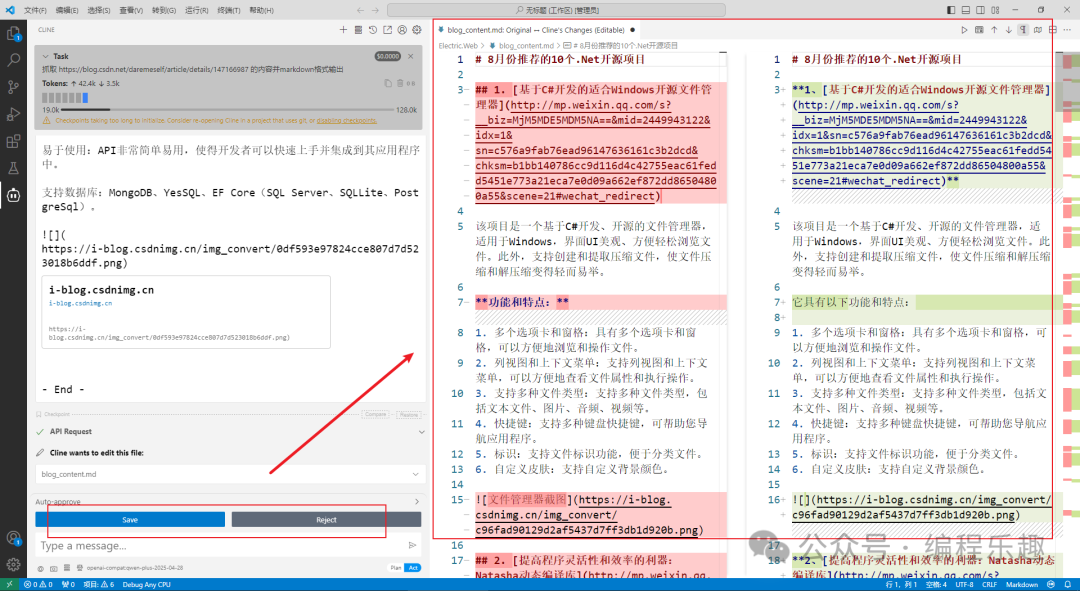Image resolution: width=1080 pixels, height=591 pixels.
Task: Click the Compare checkpoint button
Action: pyautogui.click(x=375, y=415)
